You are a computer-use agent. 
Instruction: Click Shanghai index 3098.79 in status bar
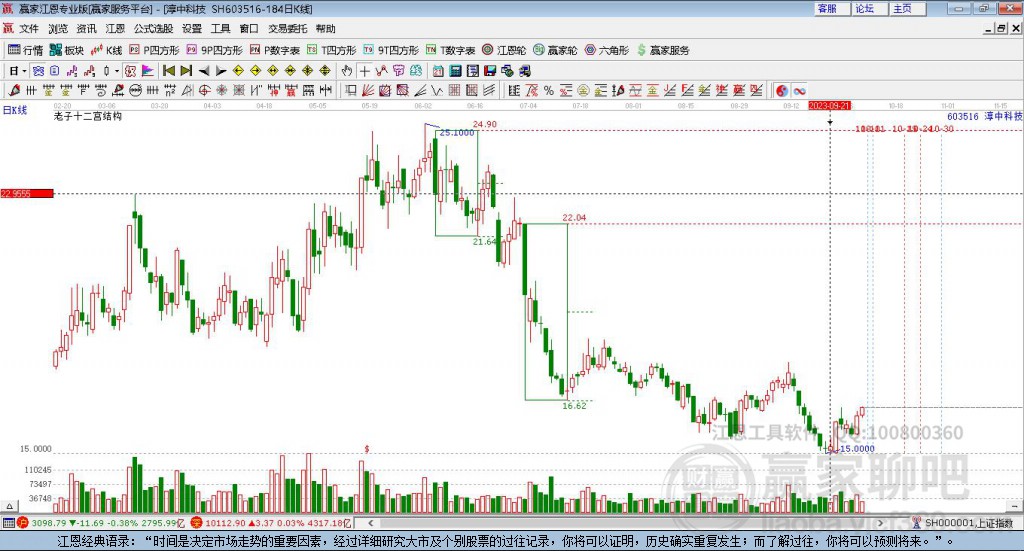pos(49,523)
